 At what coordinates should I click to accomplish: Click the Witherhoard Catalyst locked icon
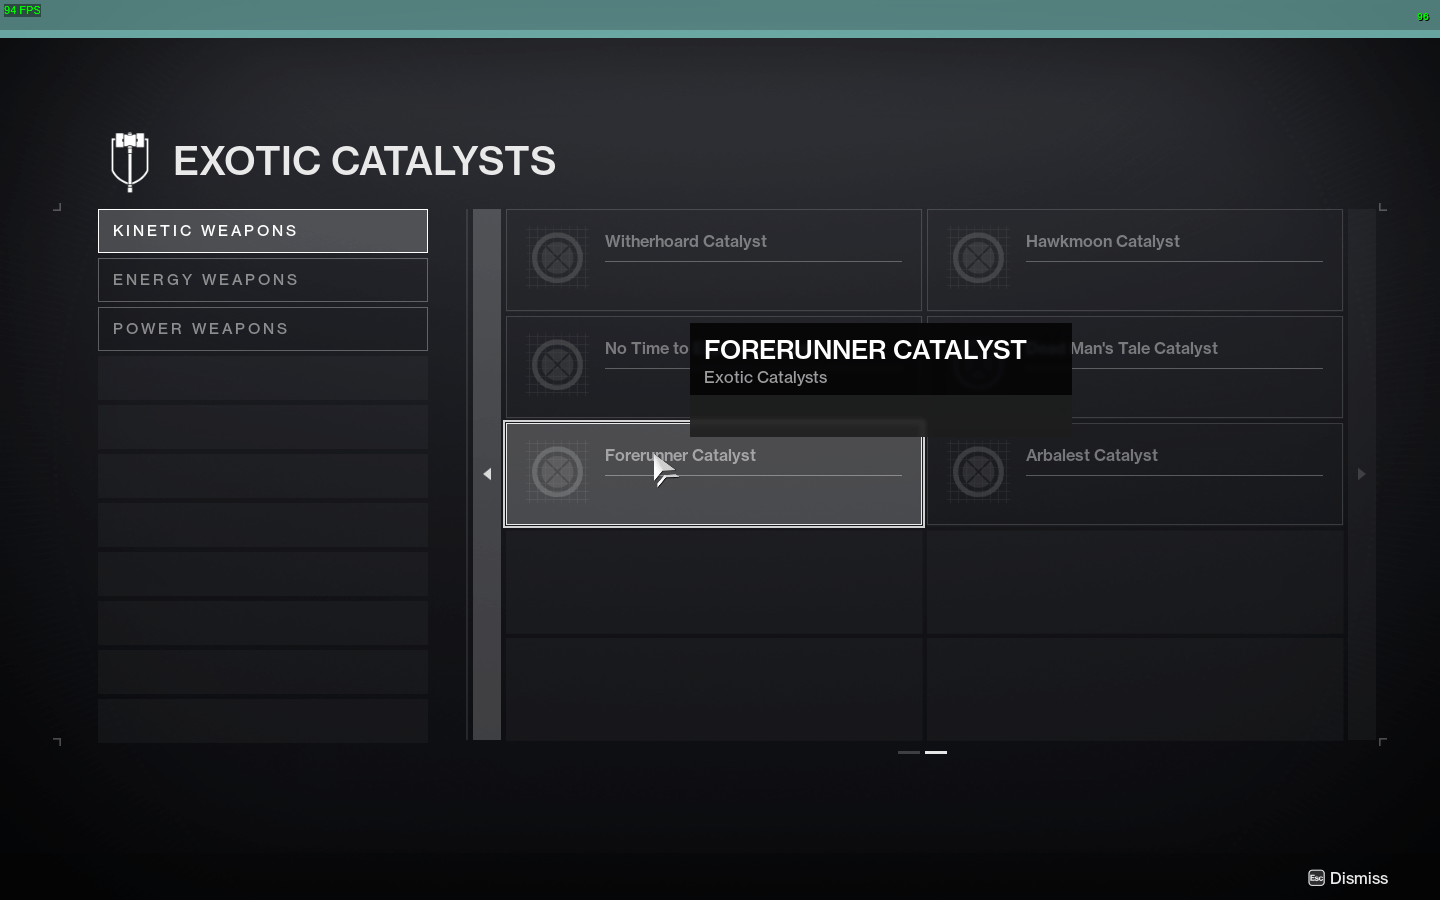(x=557, y=258)
